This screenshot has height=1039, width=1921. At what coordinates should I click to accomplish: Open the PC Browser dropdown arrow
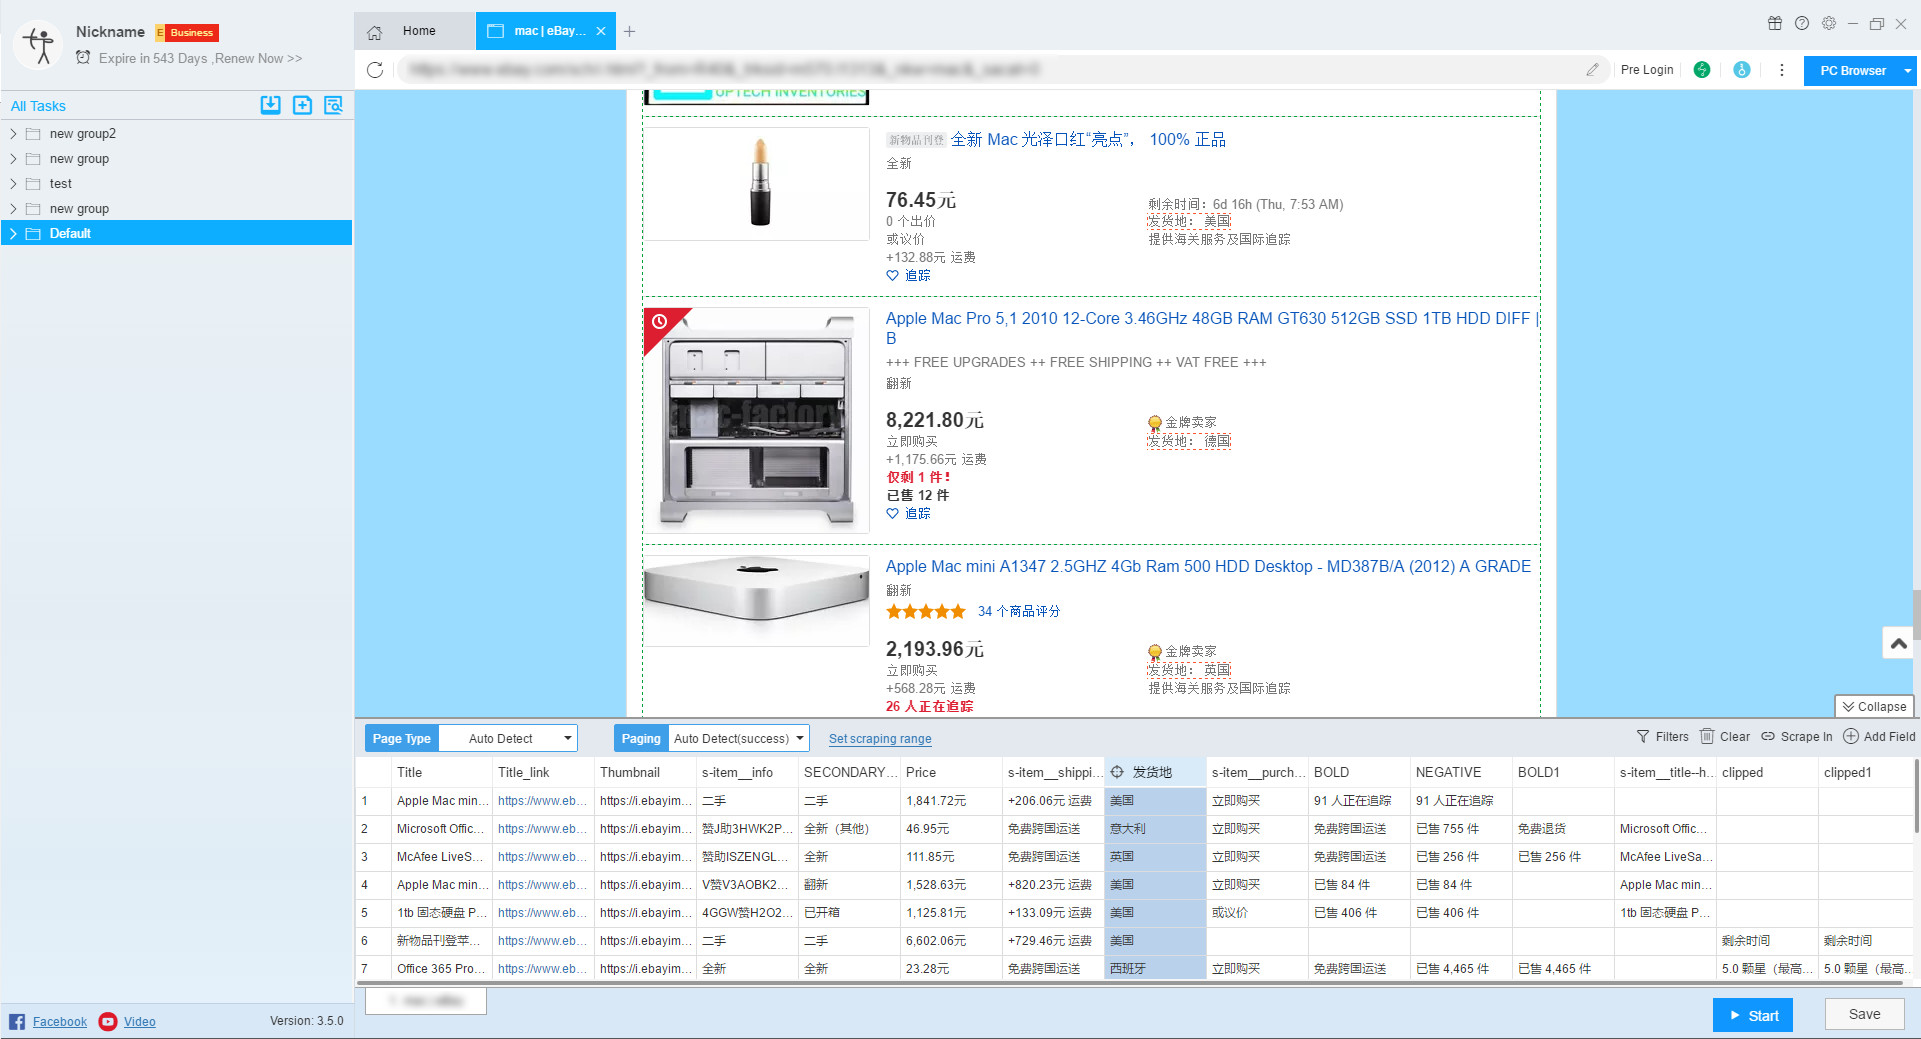click(x=1908, y=70)
